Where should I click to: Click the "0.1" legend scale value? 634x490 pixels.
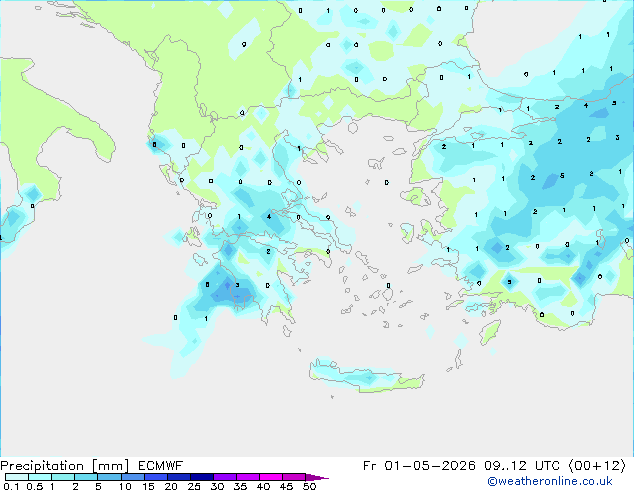point(11,486)
